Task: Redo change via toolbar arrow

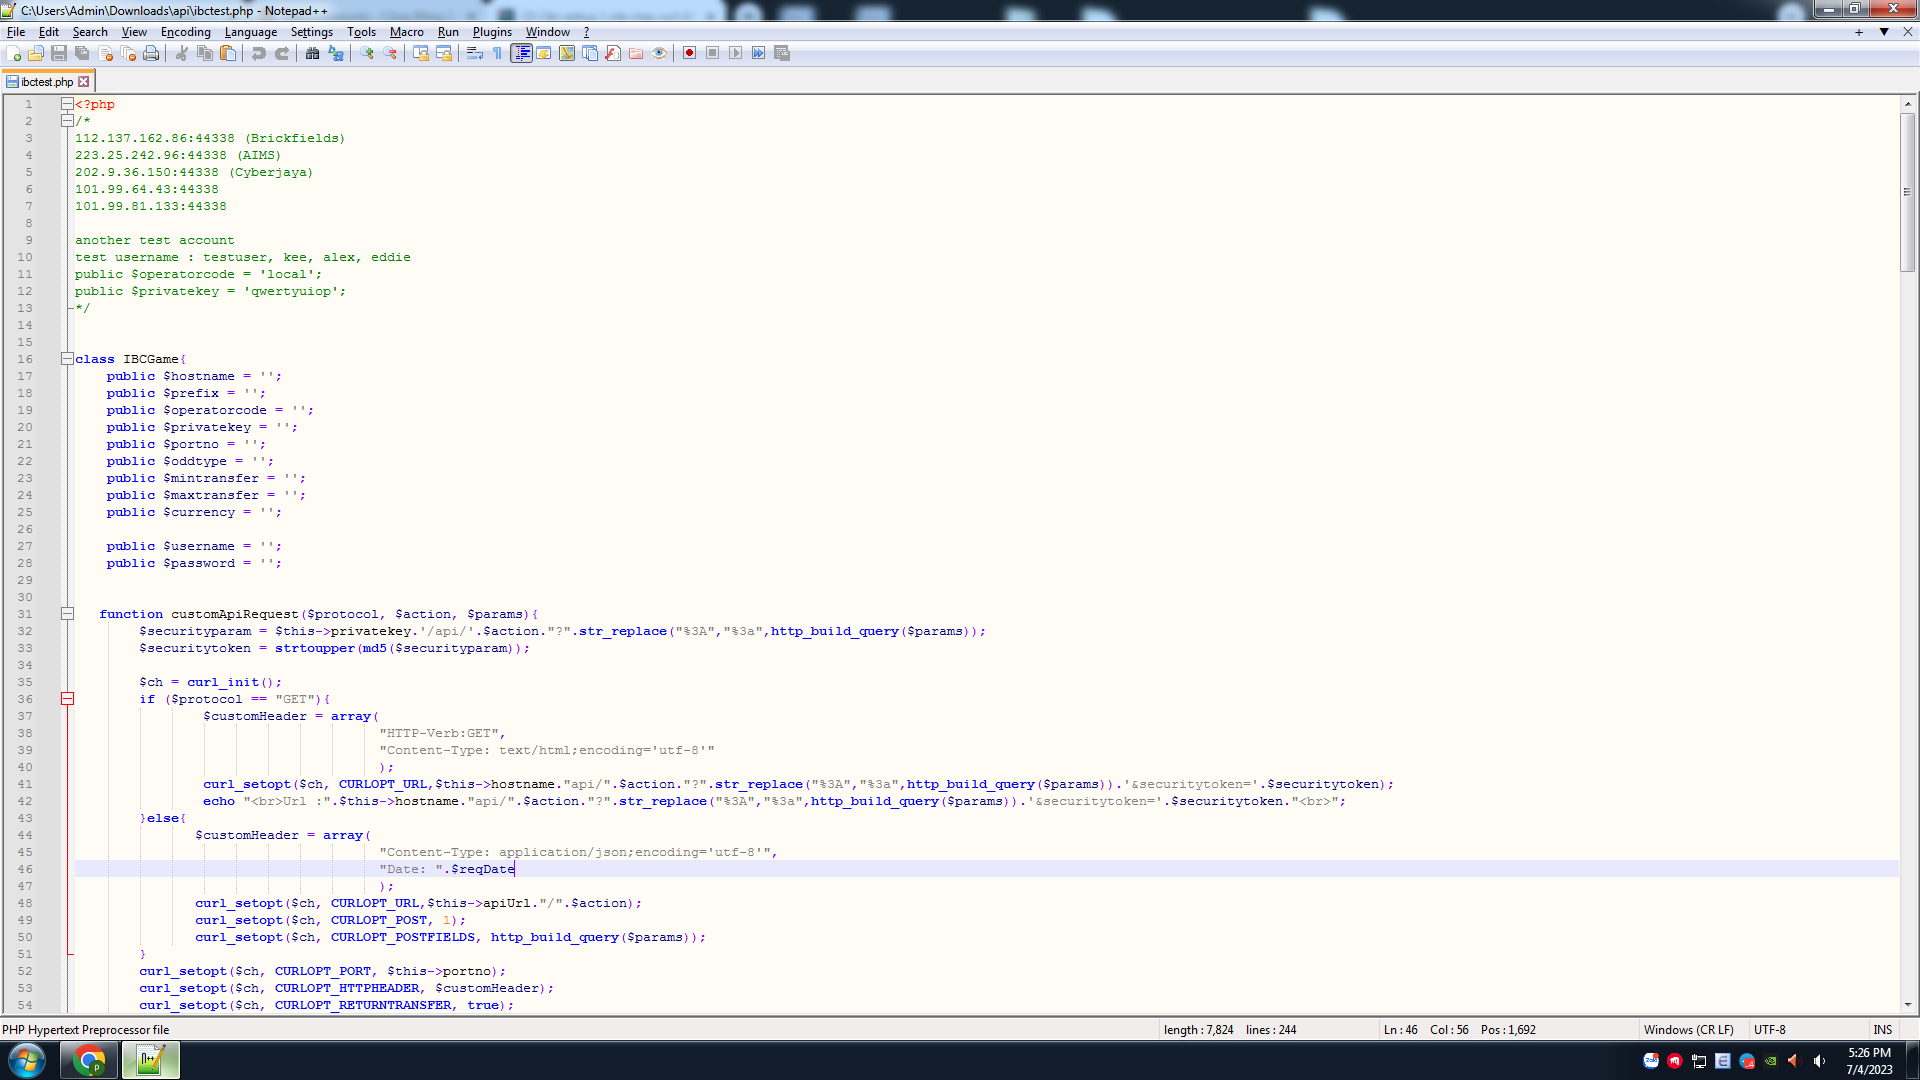Action: (282, 53)
